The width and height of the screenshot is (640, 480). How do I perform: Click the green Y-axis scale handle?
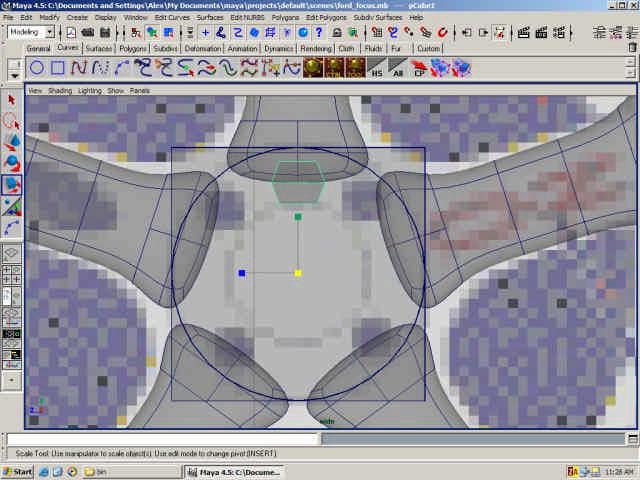(298, 216)
